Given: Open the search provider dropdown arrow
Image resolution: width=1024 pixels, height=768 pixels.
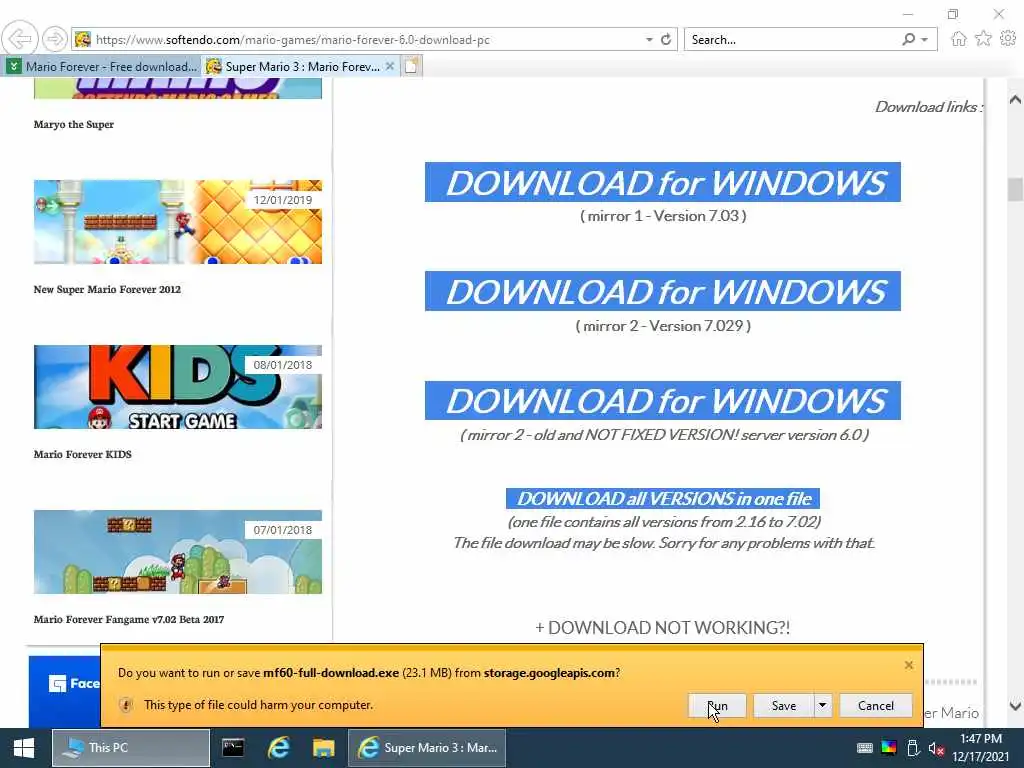Looking at the screenshot, I should pyautogui.click(x=924, y=40).
